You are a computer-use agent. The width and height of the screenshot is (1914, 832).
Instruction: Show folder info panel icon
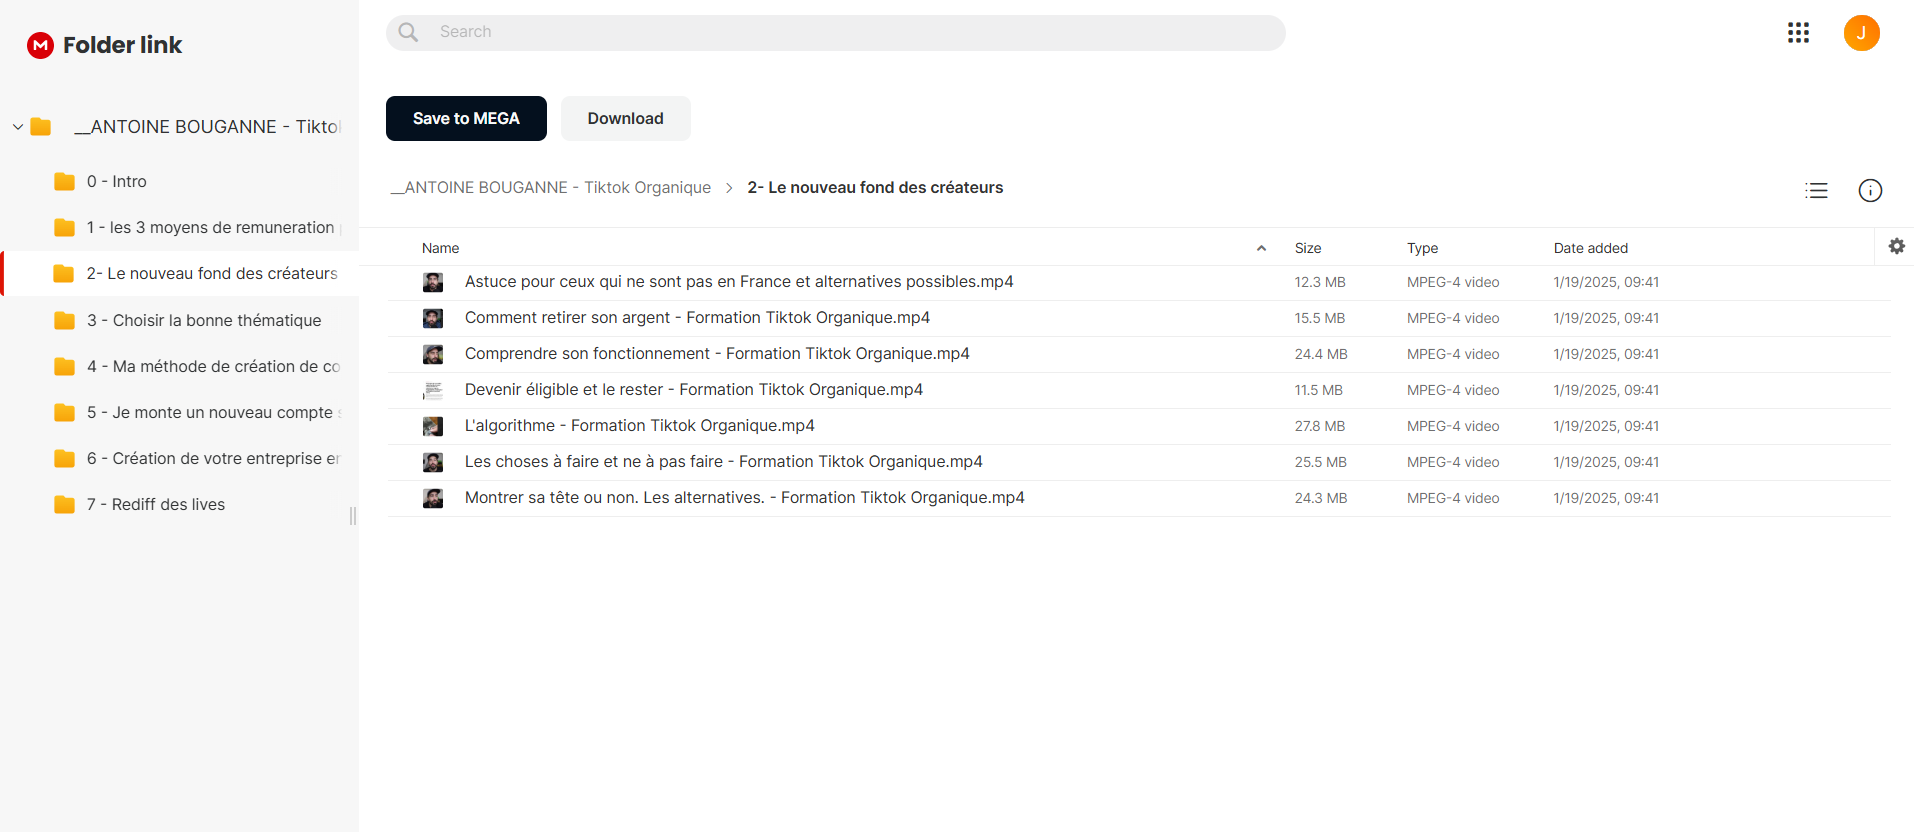(1870, 190)
